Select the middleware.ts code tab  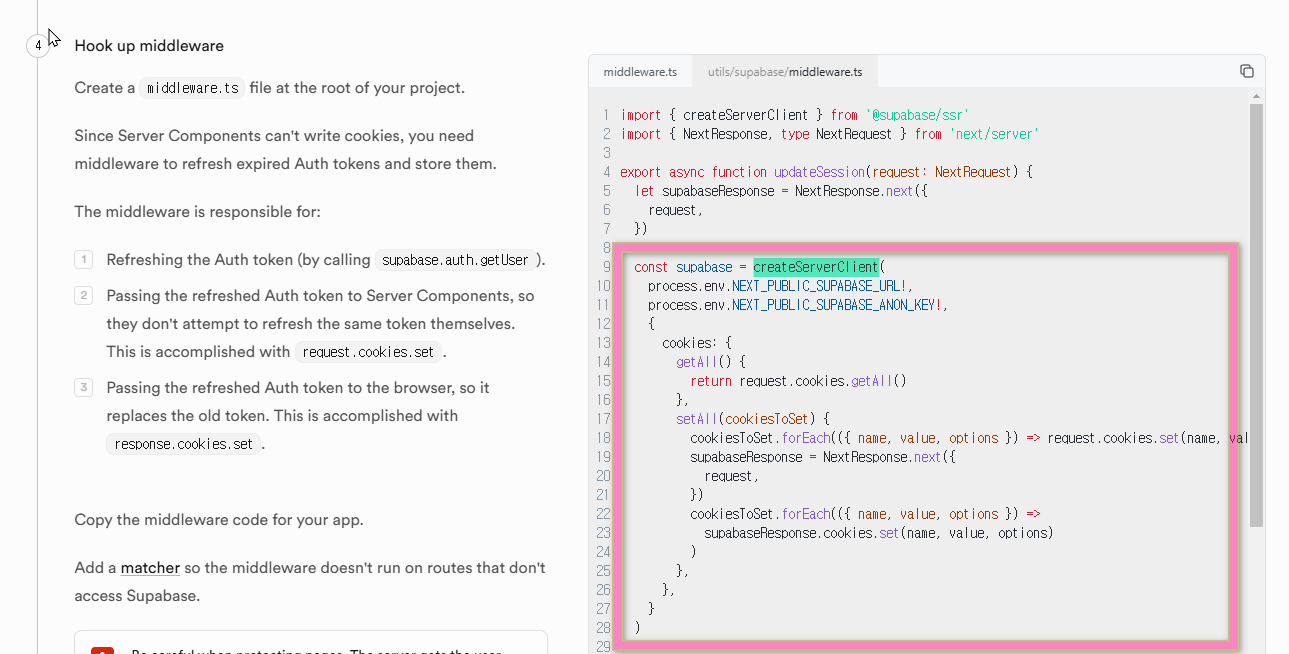click(640, 71)
